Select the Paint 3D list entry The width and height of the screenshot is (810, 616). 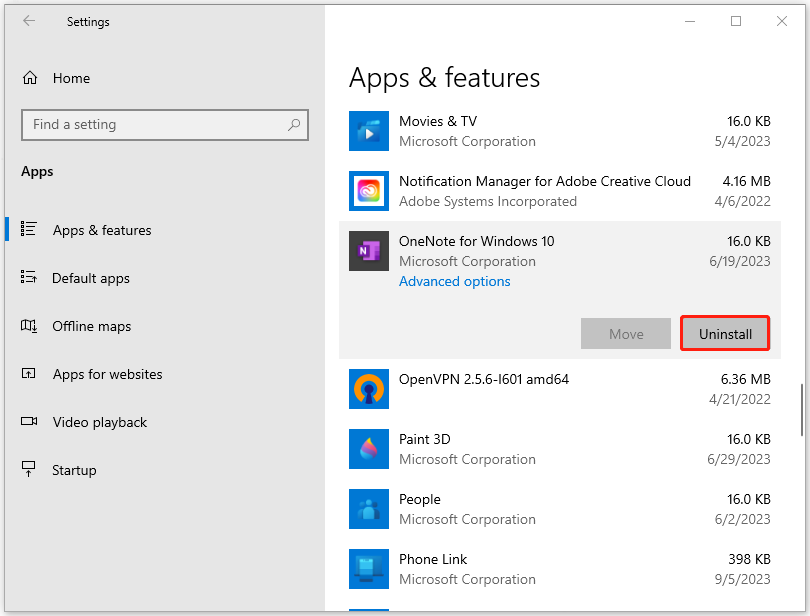click(x=560, y=449)
